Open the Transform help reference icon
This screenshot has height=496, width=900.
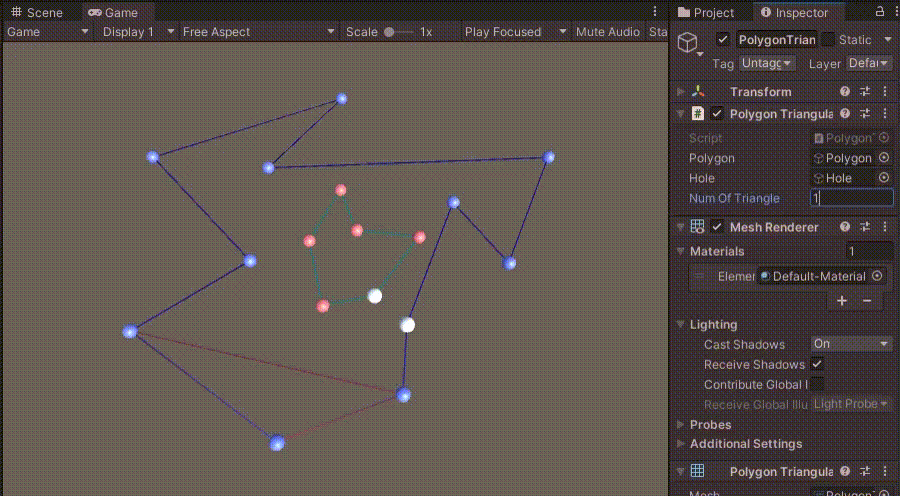click(x=845, y=91)
